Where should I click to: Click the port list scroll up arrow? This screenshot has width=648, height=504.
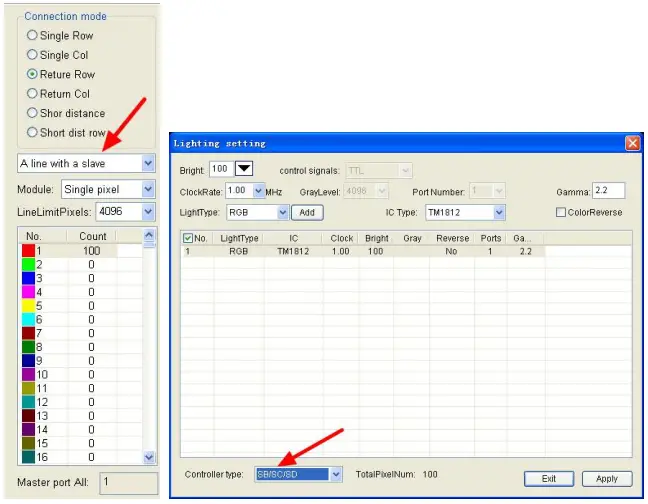(x=149, y=235)
